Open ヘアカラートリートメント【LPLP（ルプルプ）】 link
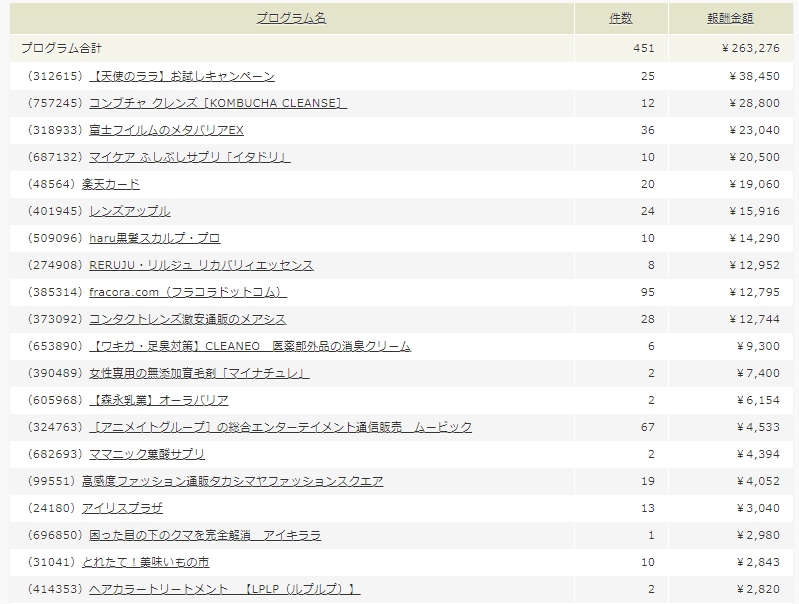 pos(225,590)
